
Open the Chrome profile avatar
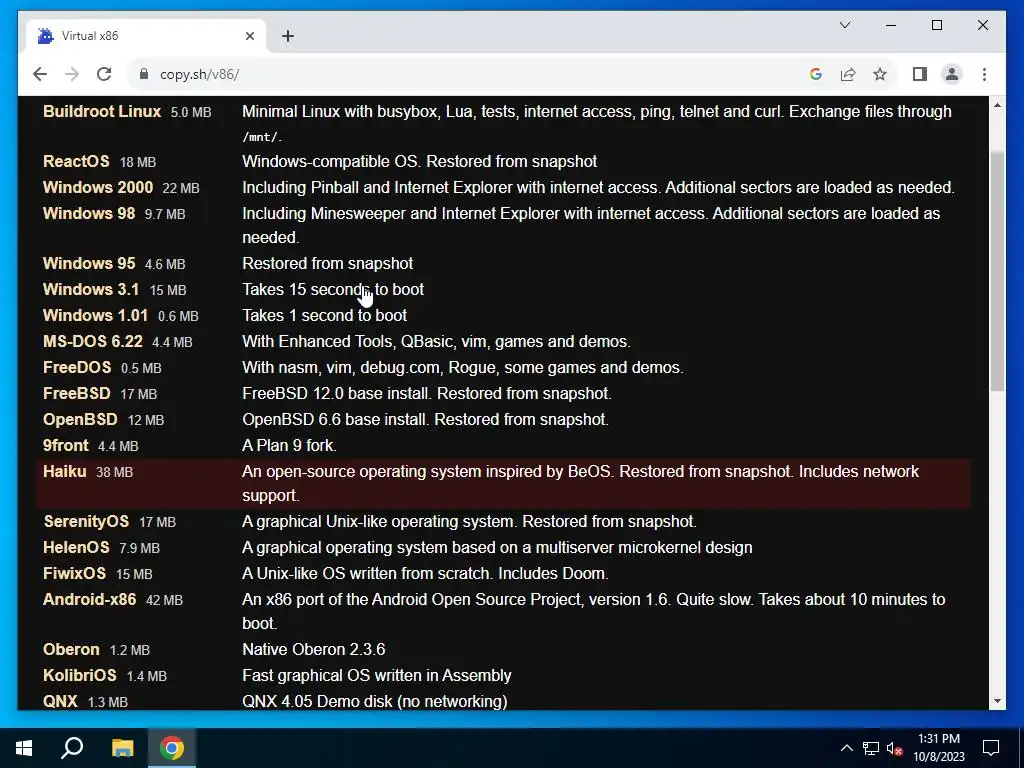(952, 74)
